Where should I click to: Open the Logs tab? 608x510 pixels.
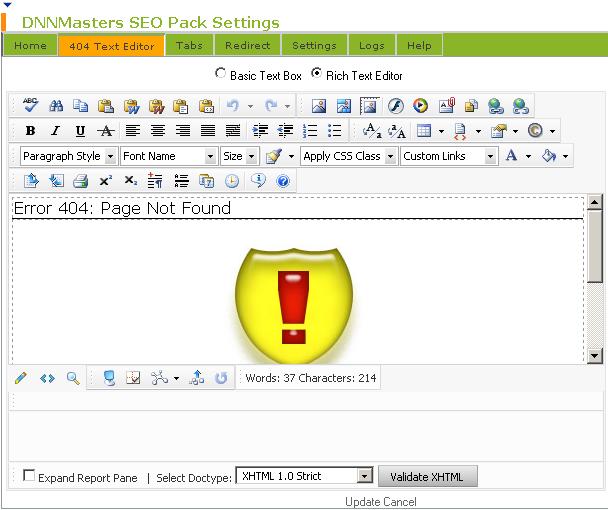pyautogui.click(x=371, y=45)
